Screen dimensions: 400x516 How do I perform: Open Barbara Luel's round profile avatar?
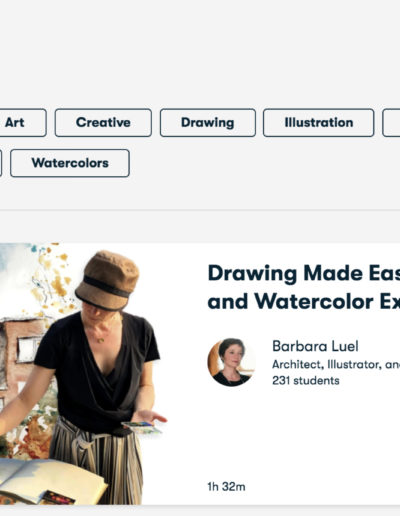[x=232, y=362]
